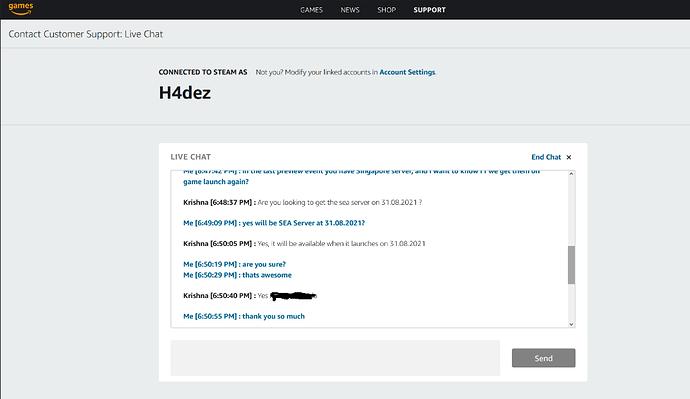The image size is (690, 399).
Task: Click the 'game launch again?' message line
Action: (216, 182)
